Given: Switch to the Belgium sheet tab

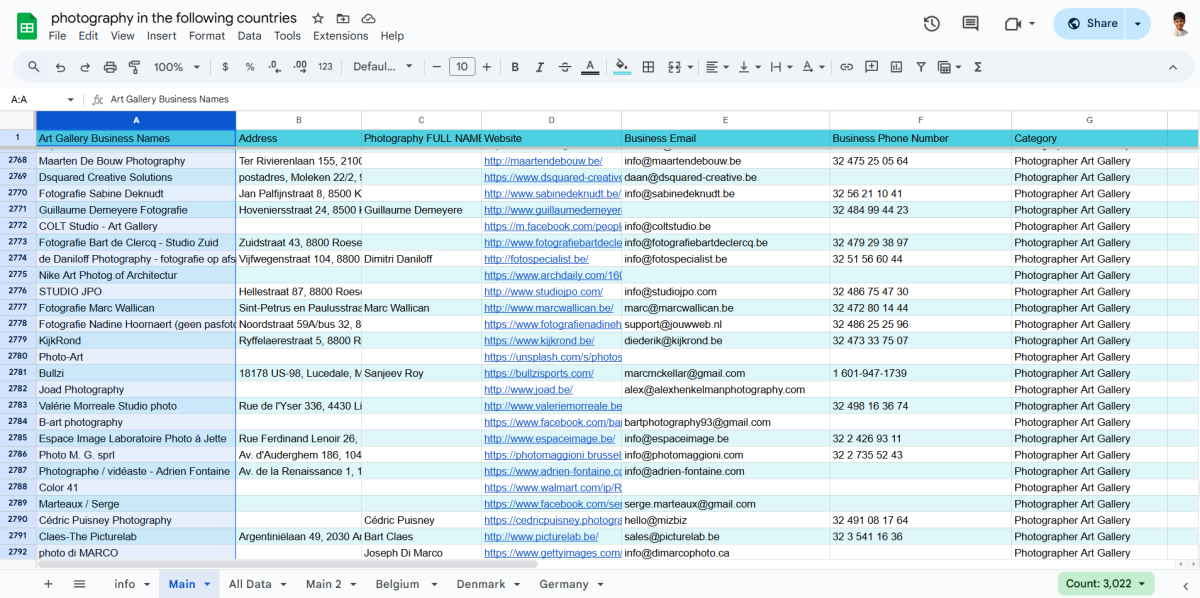Looking at the screenshot, I should coord(404,584).
